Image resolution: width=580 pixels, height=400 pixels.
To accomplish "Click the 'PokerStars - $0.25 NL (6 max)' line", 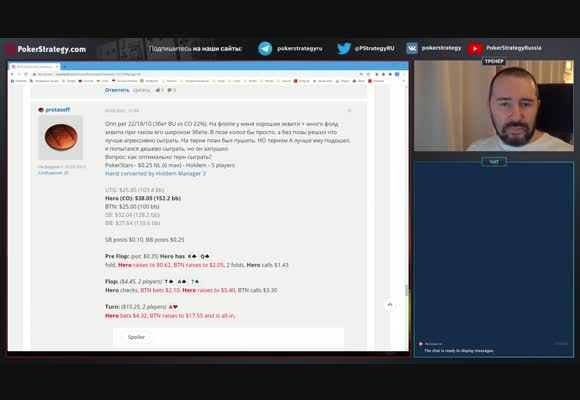I will coord(170,165).
